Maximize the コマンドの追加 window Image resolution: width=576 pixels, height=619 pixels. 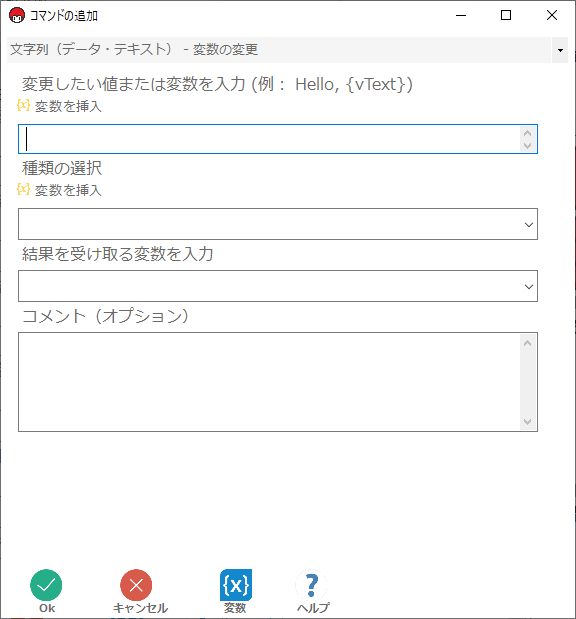[506, 15]
